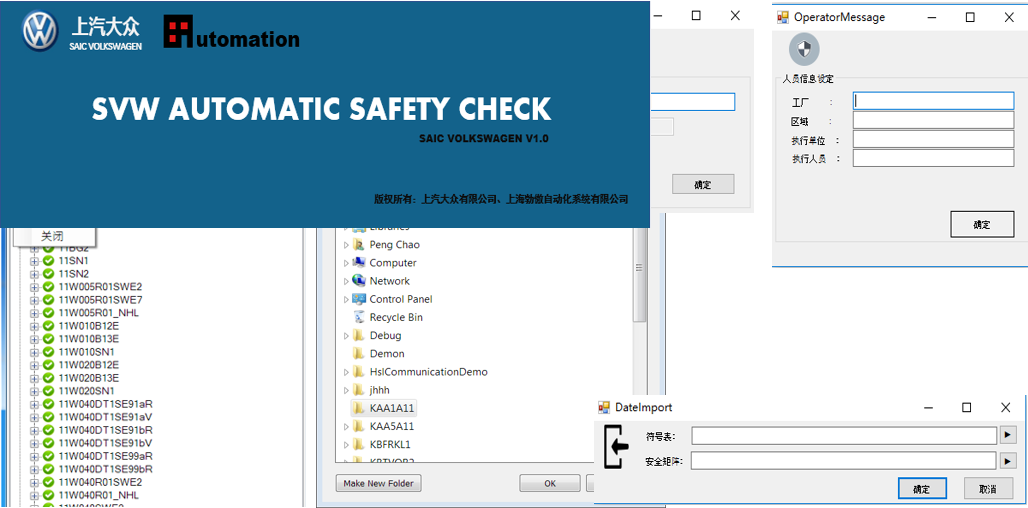1028x508 pixels.
Task: Click the Computer icon in folder browser
Action: coord(359,262)
